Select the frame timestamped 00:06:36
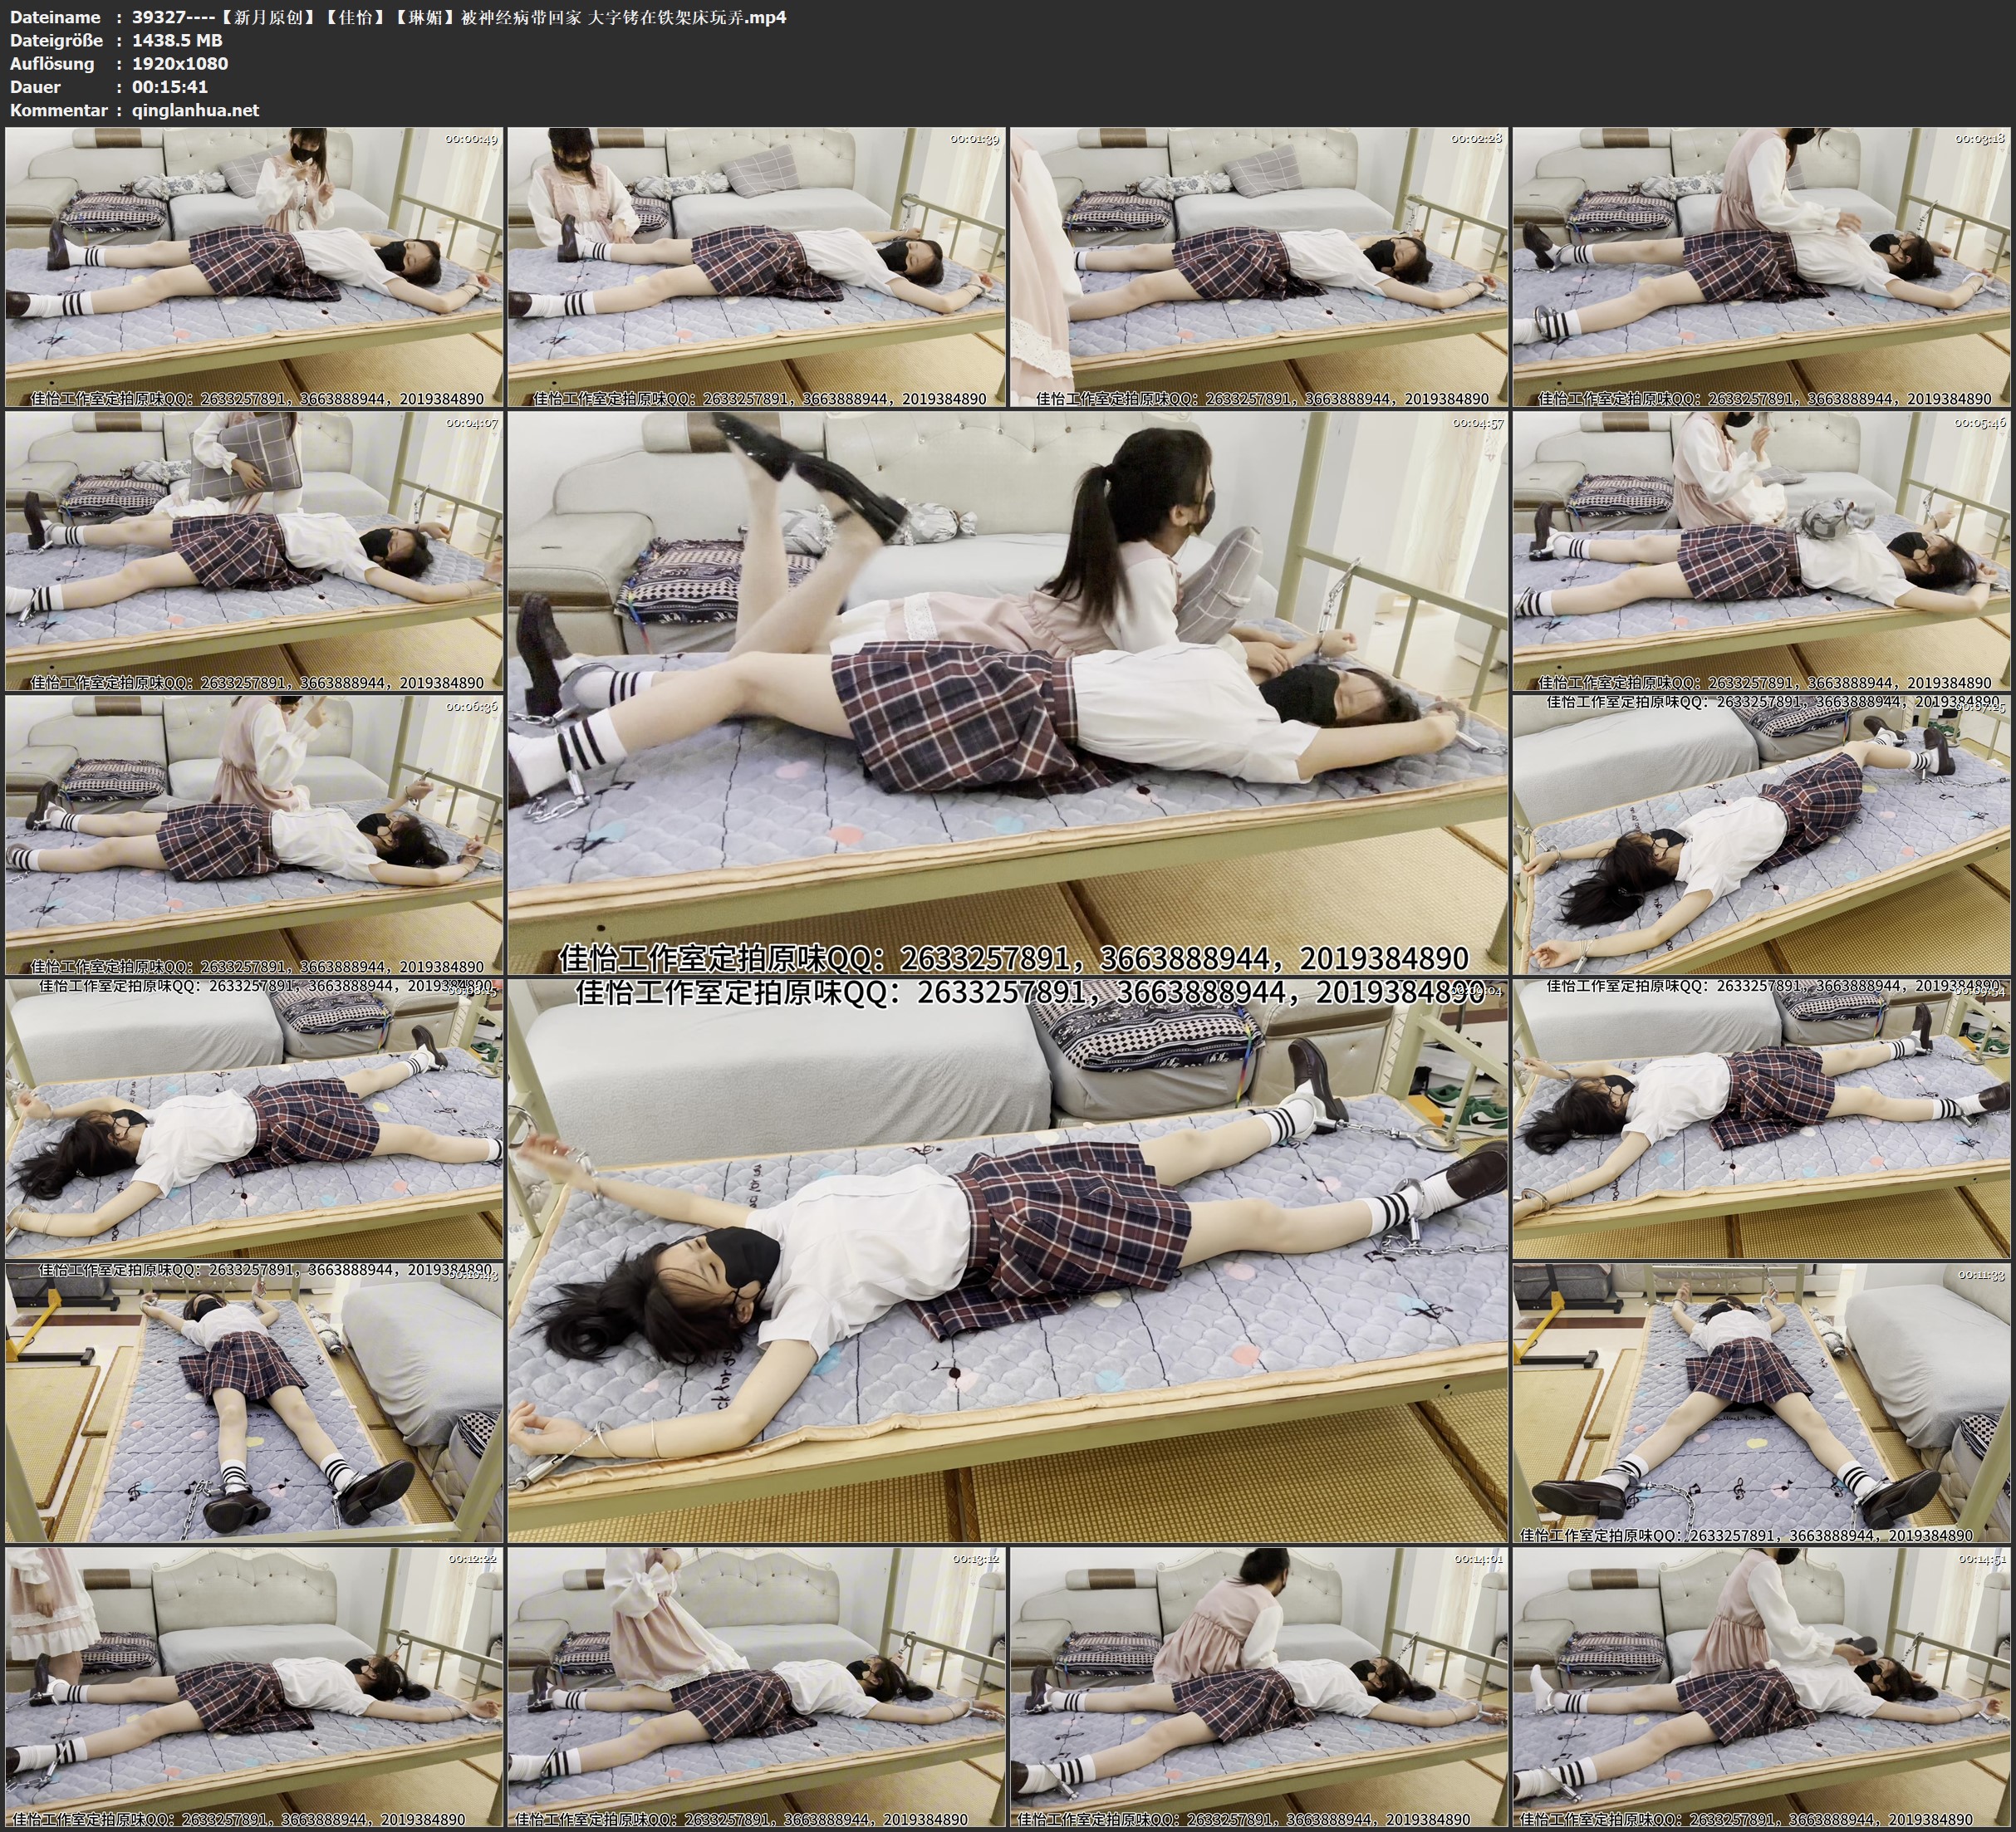Screen dimensions: 2016x1832 click(254, 835)
